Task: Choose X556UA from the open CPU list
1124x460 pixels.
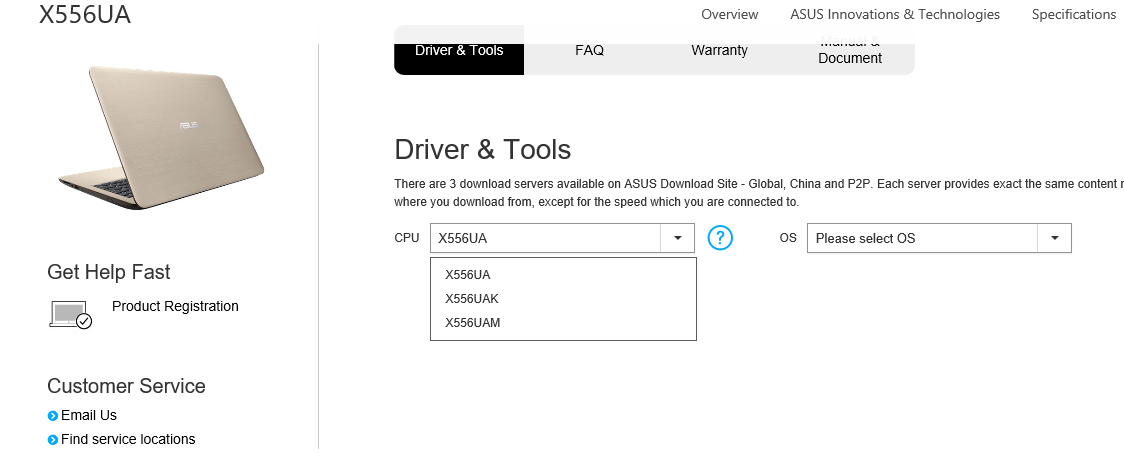Action: (x=468, y=275)
